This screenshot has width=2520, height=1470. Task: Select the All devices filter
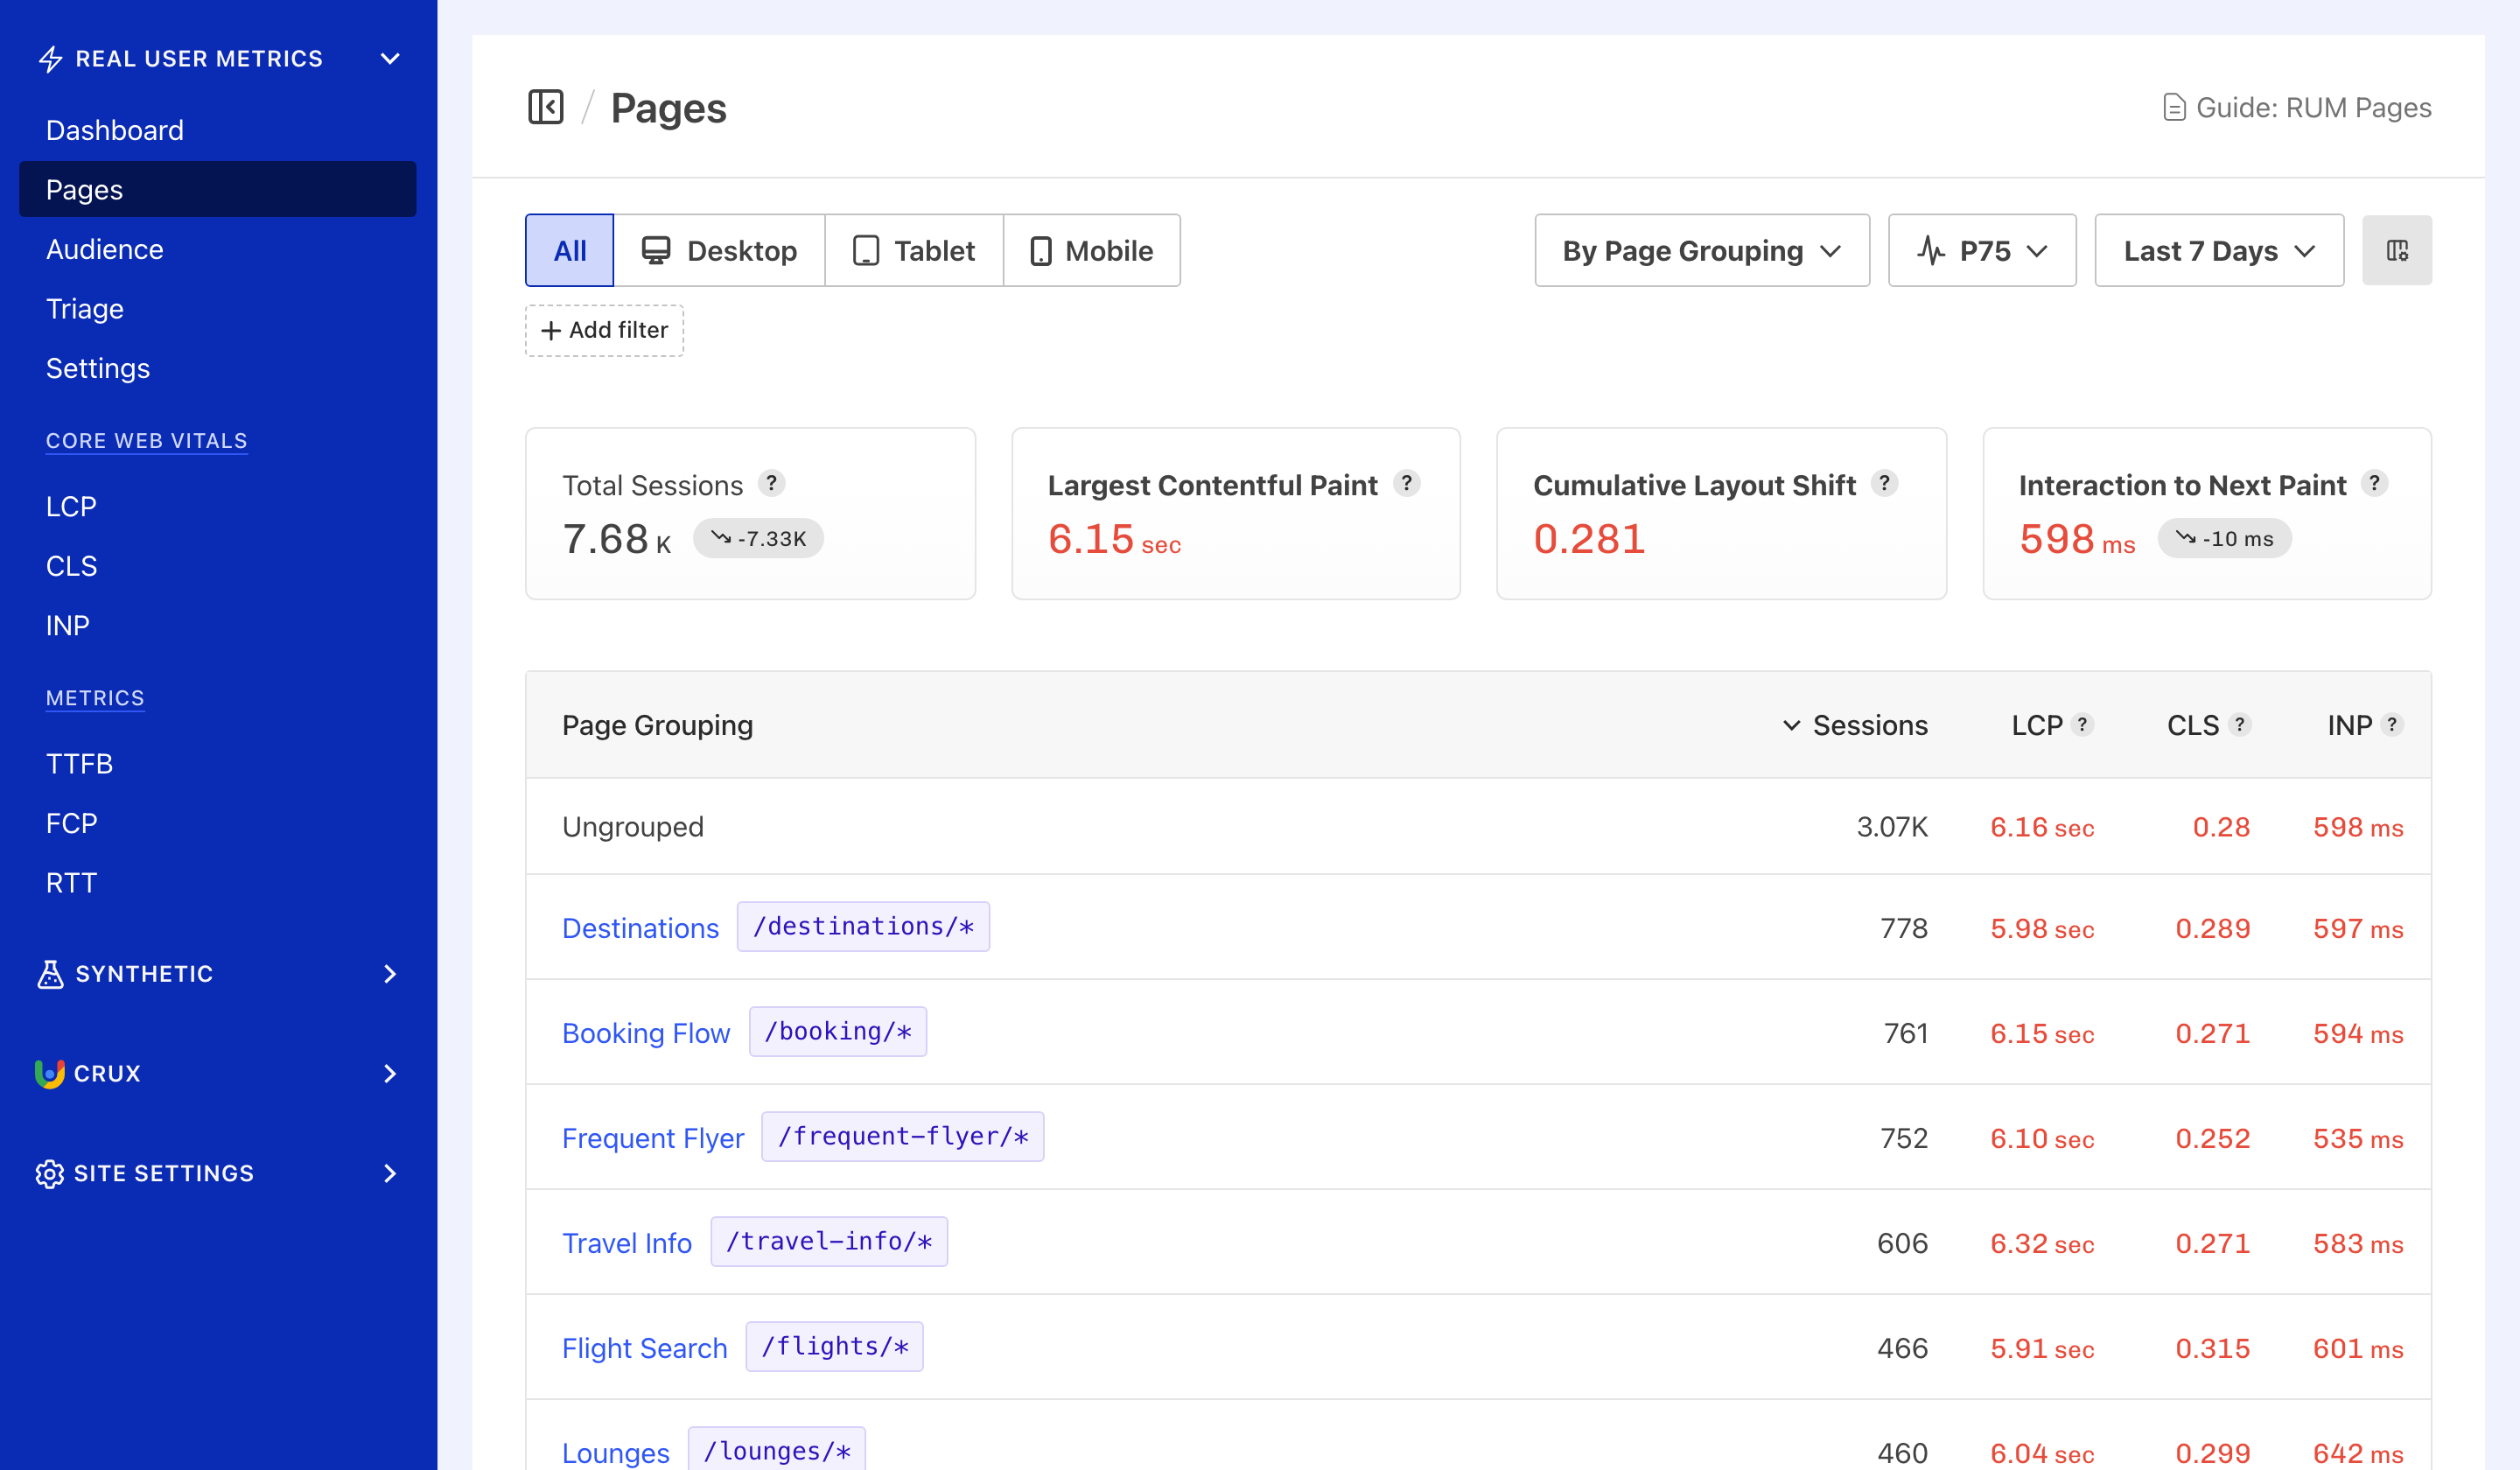pos(568,250)
